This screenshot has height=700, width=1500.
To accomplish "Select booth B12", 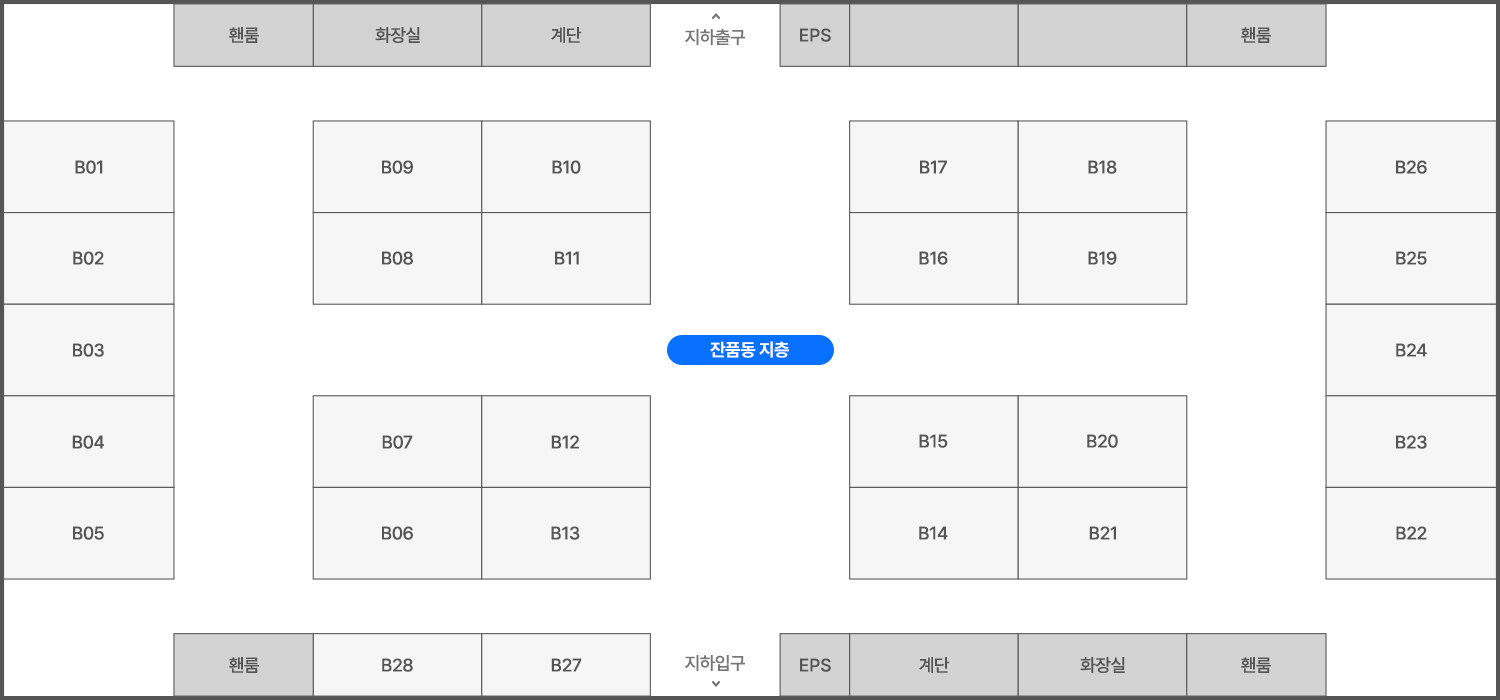I will click(566, 442).
